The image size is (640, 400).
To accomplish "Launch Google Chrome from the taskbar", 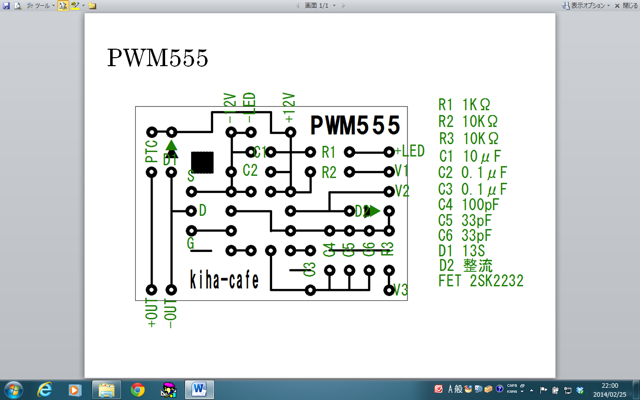I will pyautogui.click(x=137, y=388).
